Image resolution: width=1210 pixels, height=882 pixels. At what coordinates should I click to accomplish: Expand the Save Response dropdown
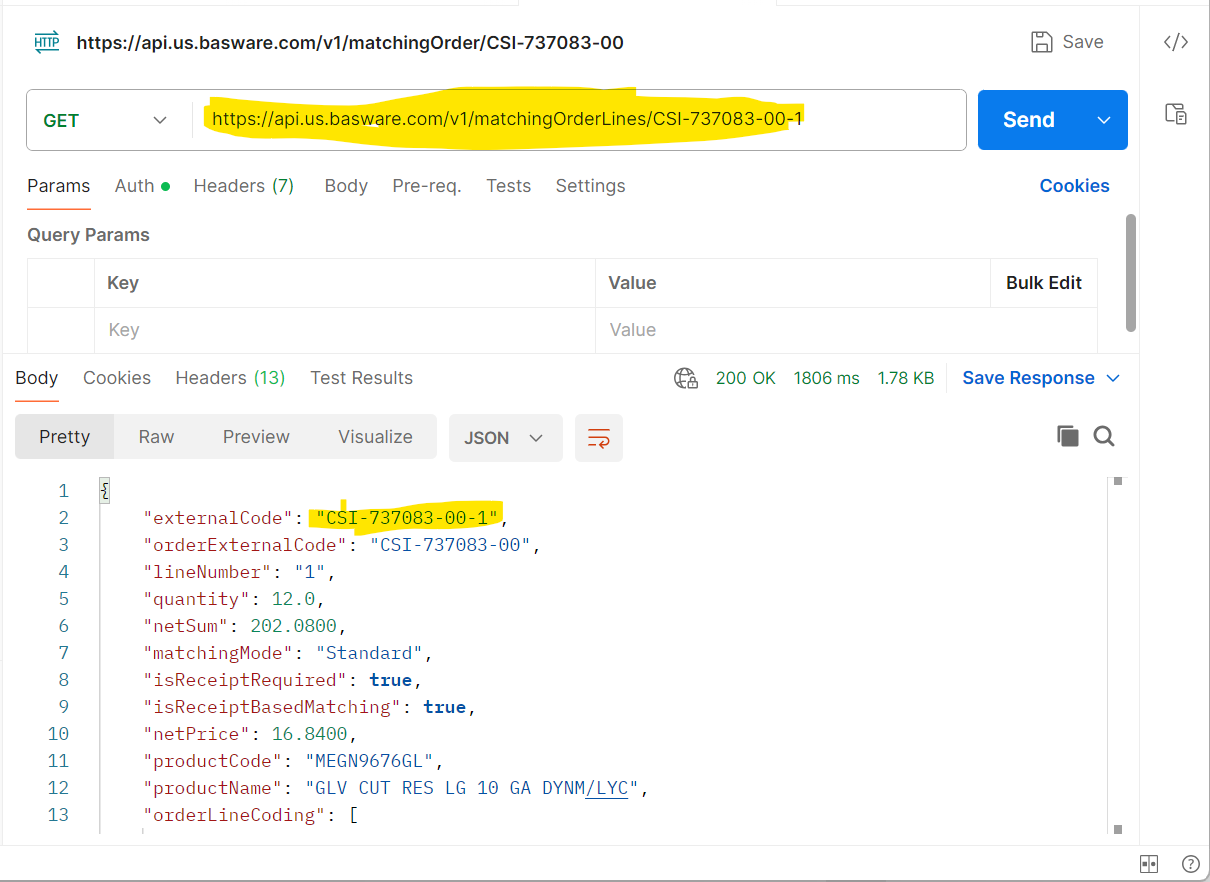point(1041,378)
